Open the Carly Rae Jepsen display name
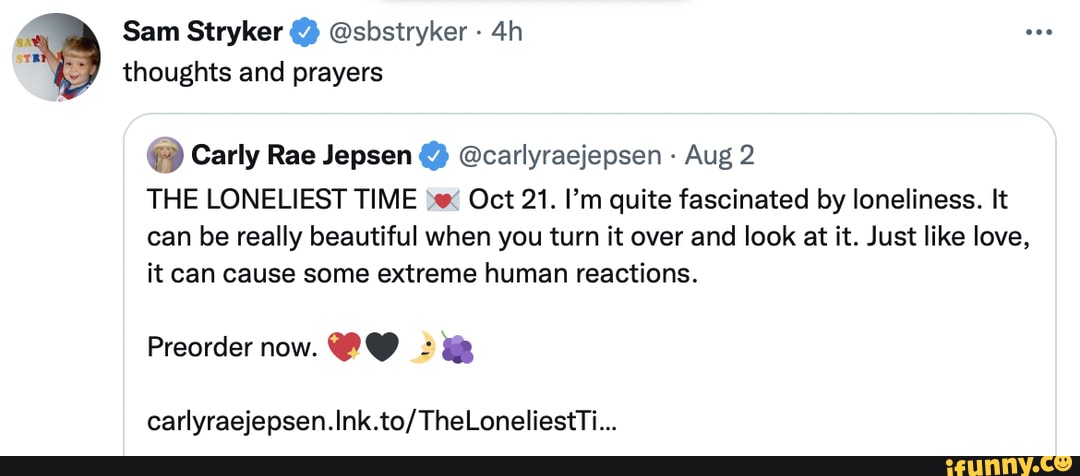 [x=301, y=155]
